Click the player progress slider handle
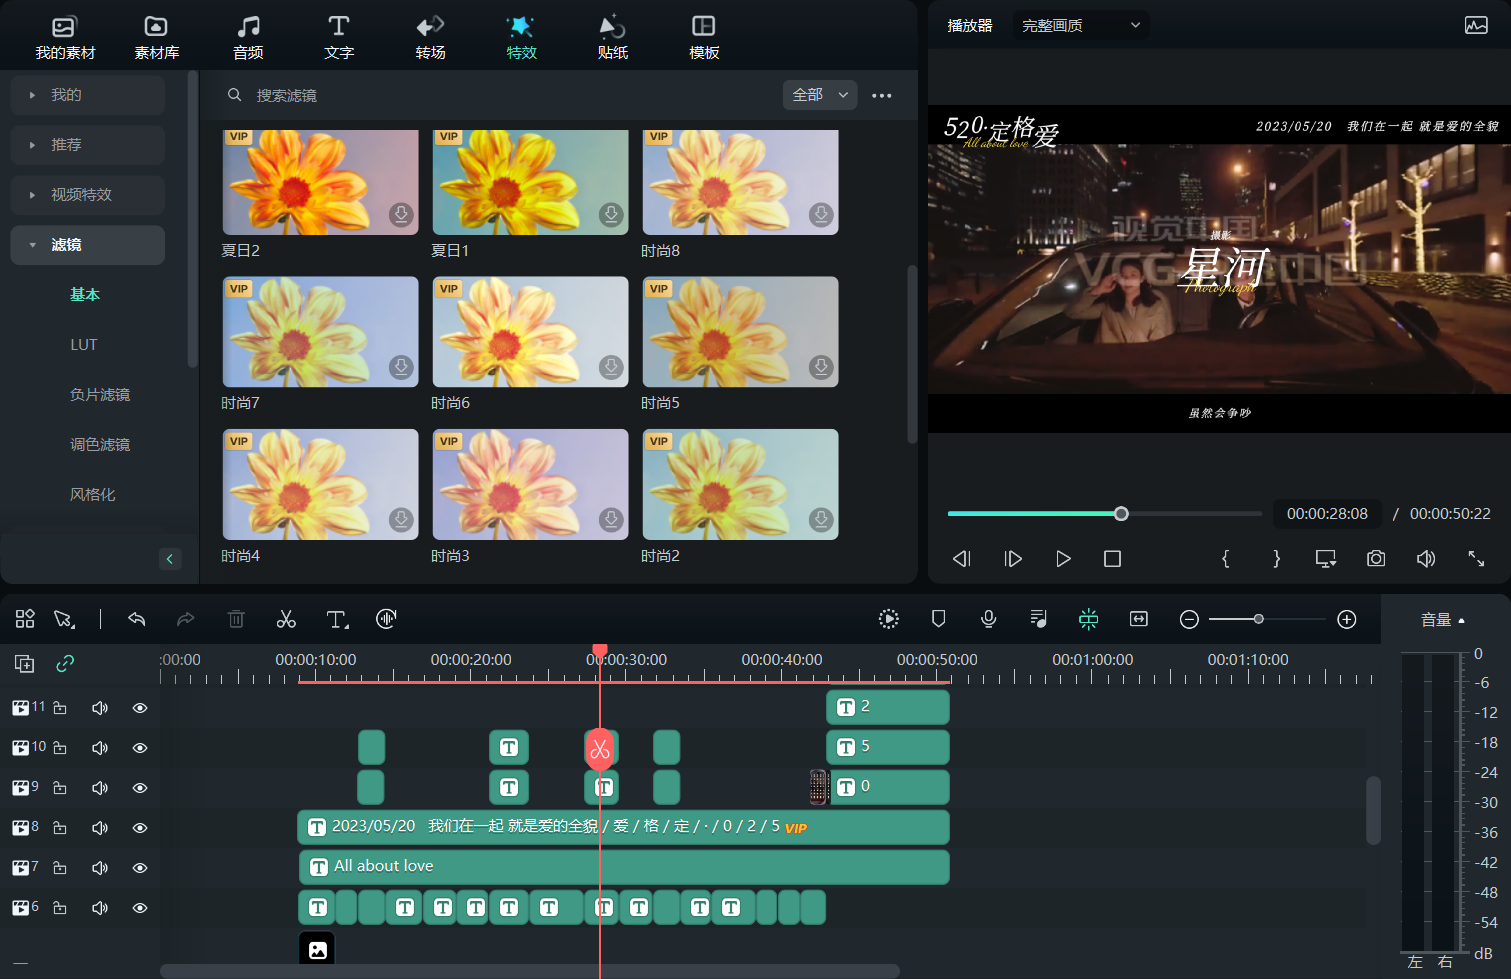This screenshot has width=1511, height=979. coord(1121,514)
